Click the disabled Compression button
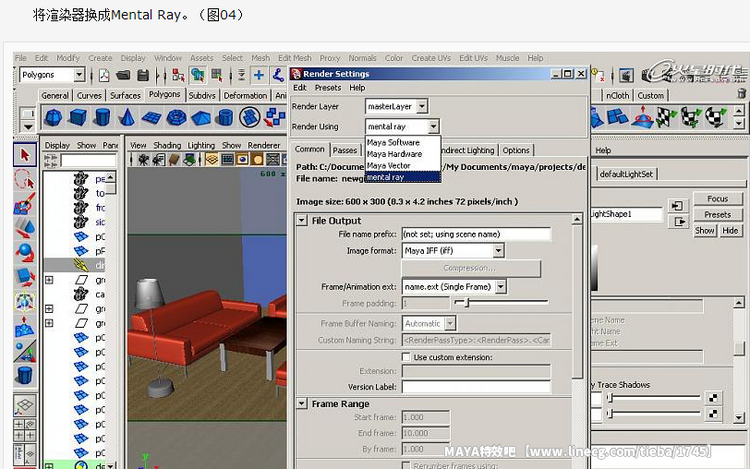This screenshot has height=469, width=750. click(x=471, y=268)
